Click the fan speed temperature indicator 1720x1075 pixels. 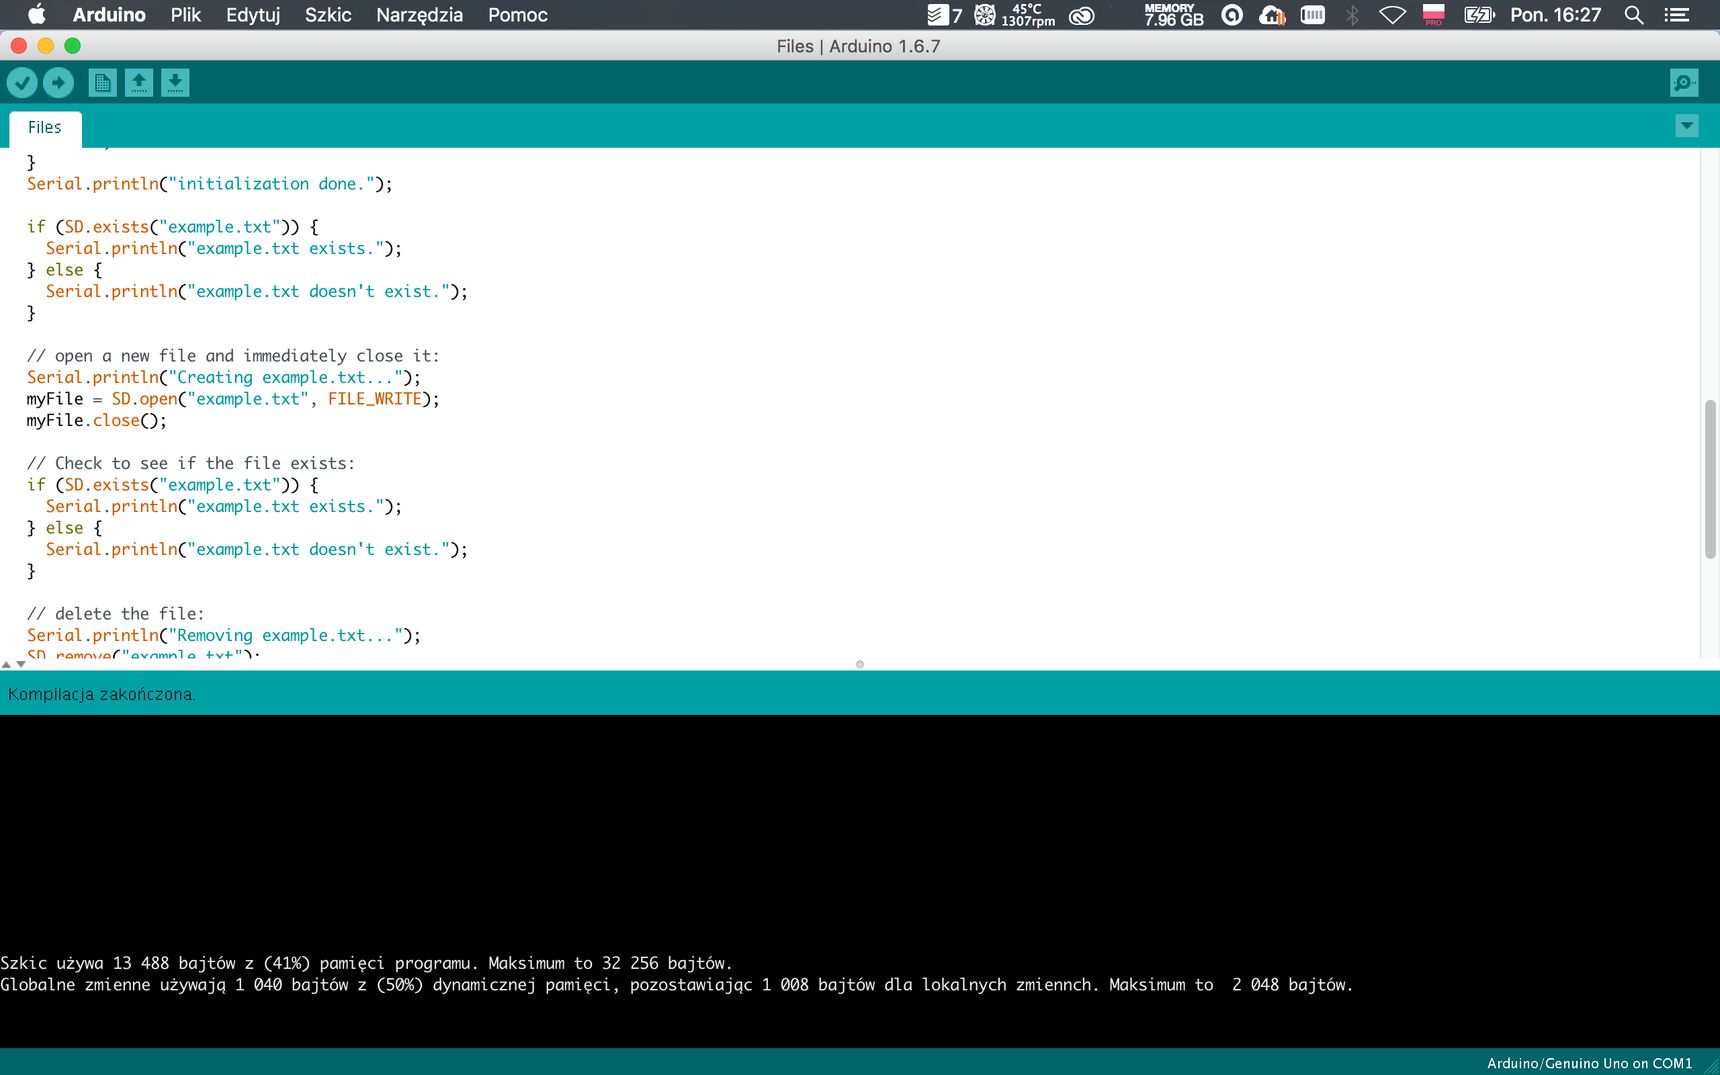[x=1015, y=15]
